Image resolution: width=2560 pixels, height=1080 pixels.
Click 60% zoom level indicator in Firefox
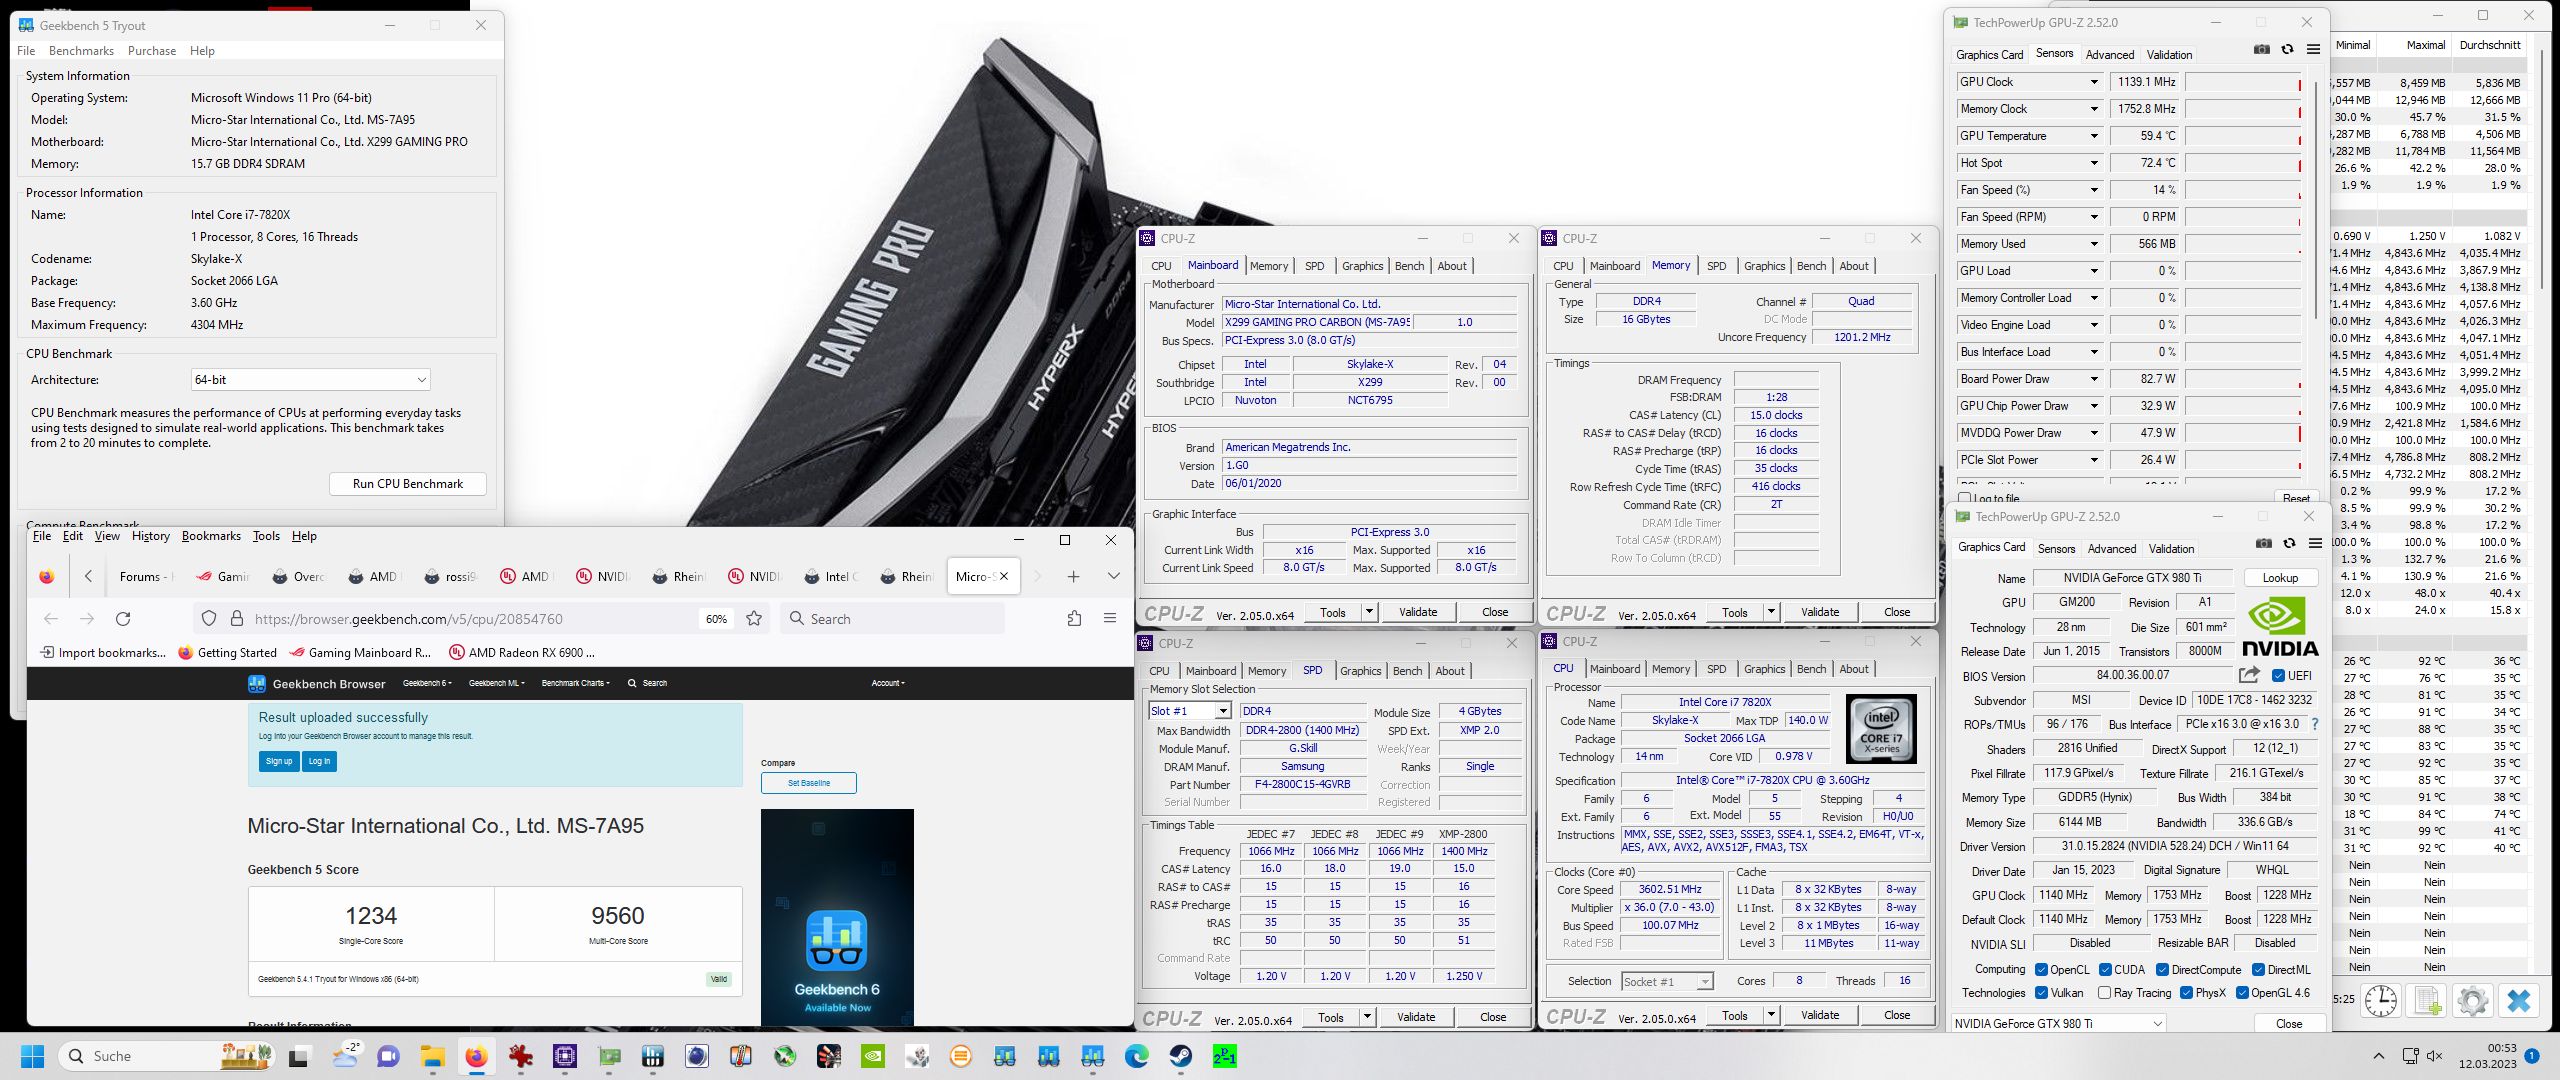pos(716,619)
